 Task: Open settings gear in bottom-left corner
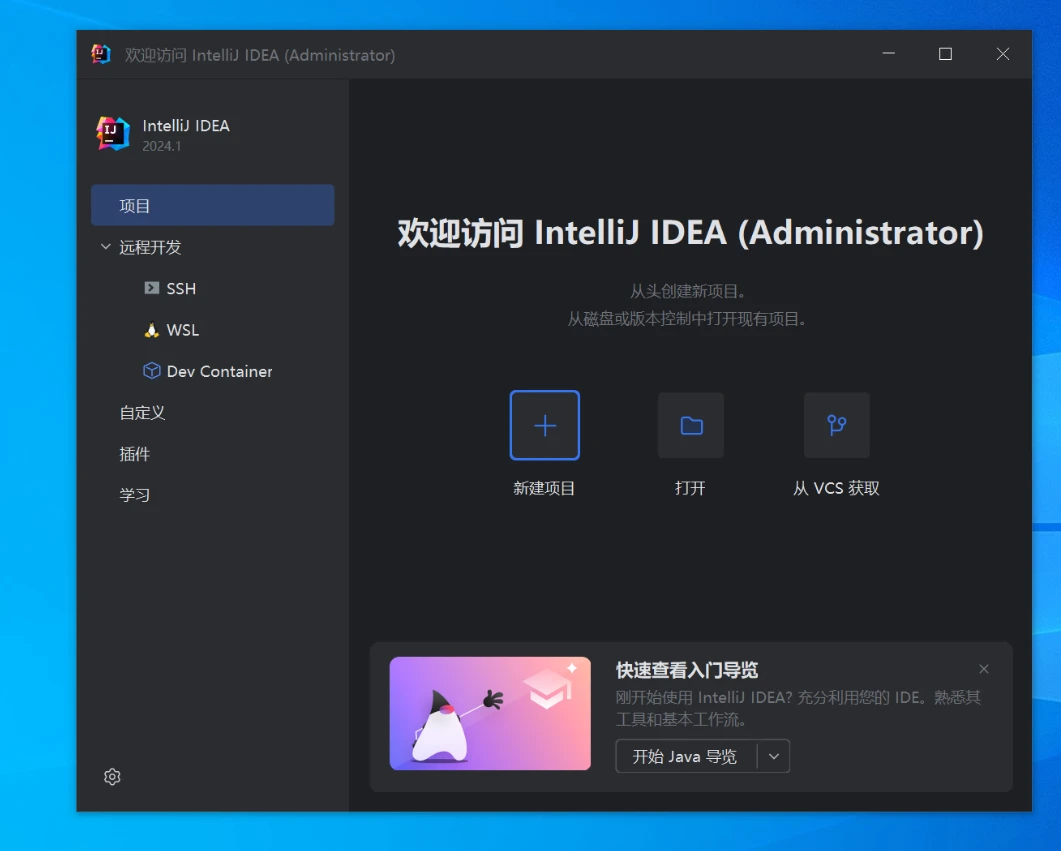112,777
